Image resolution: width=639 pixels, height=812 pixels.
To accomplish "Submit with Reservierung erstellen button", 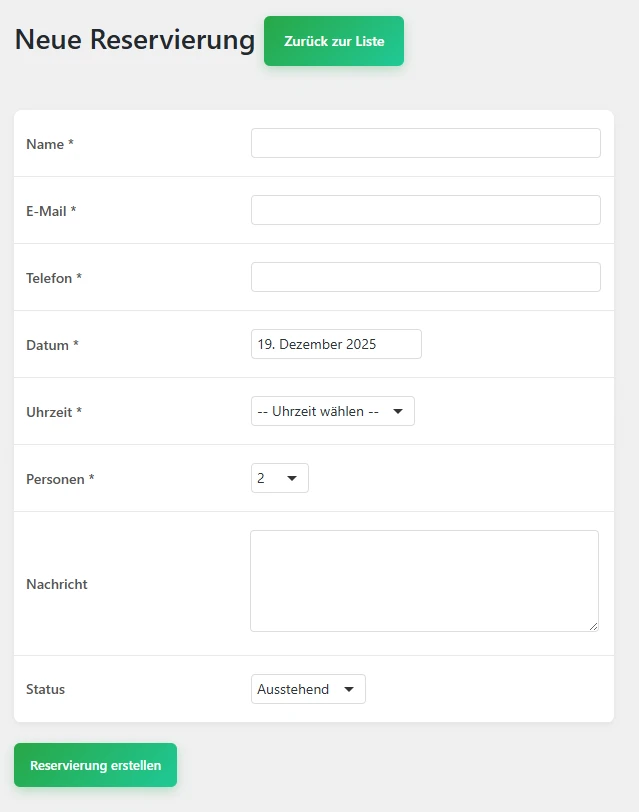I will point(95,765).
